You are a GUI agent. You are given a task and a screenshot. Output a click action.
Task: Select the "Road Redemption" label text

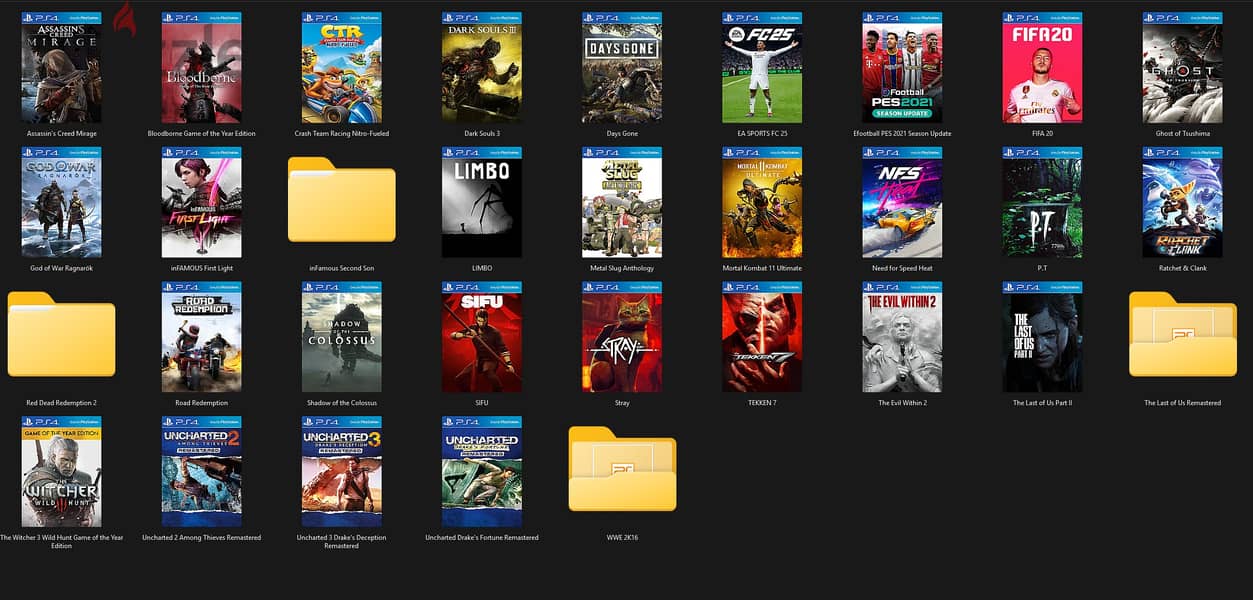point(201,403)
